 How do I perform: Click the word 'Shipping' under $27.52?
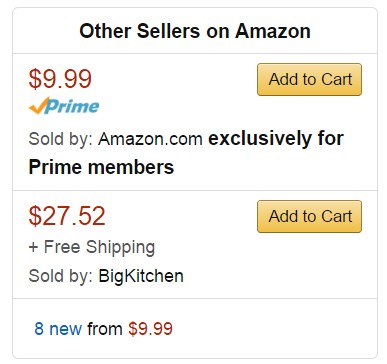(120, 248)
